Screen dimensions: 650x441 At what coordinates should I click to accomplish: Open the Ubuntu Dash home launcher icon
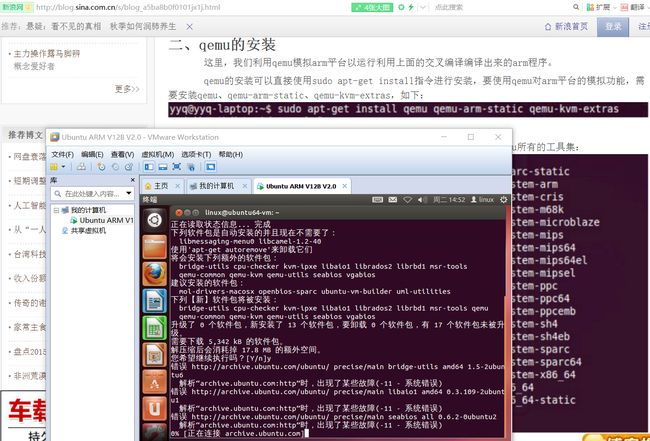155,220
